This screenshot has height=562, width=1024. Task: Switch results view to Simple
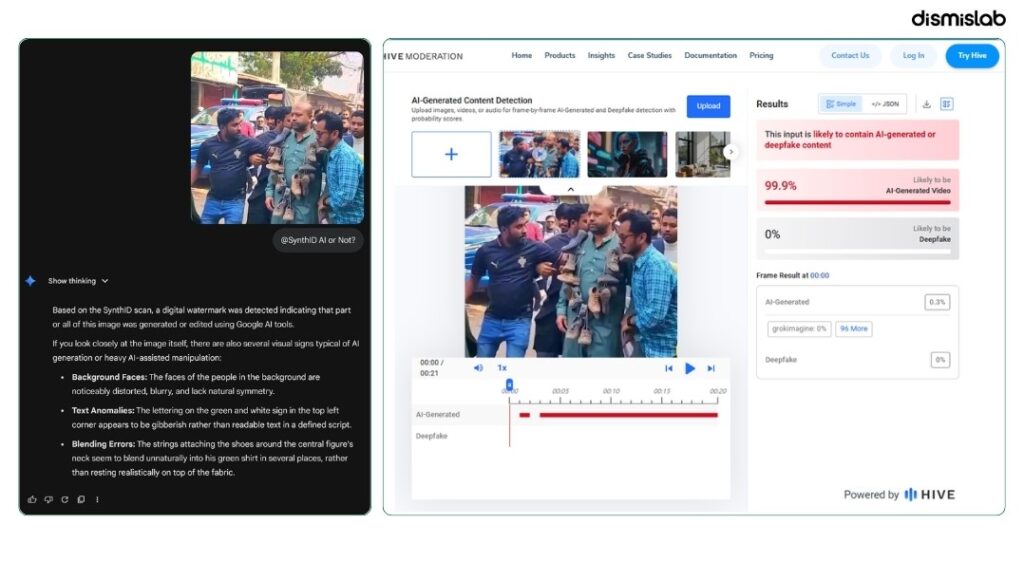(841, 104)
